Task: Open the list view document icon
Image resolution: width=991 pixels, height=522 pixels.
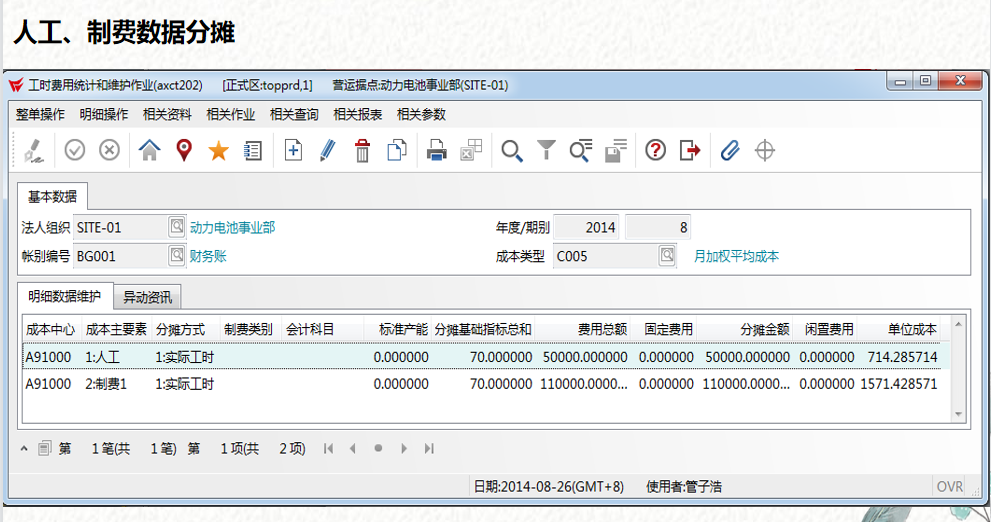Action: pos(253,150)
